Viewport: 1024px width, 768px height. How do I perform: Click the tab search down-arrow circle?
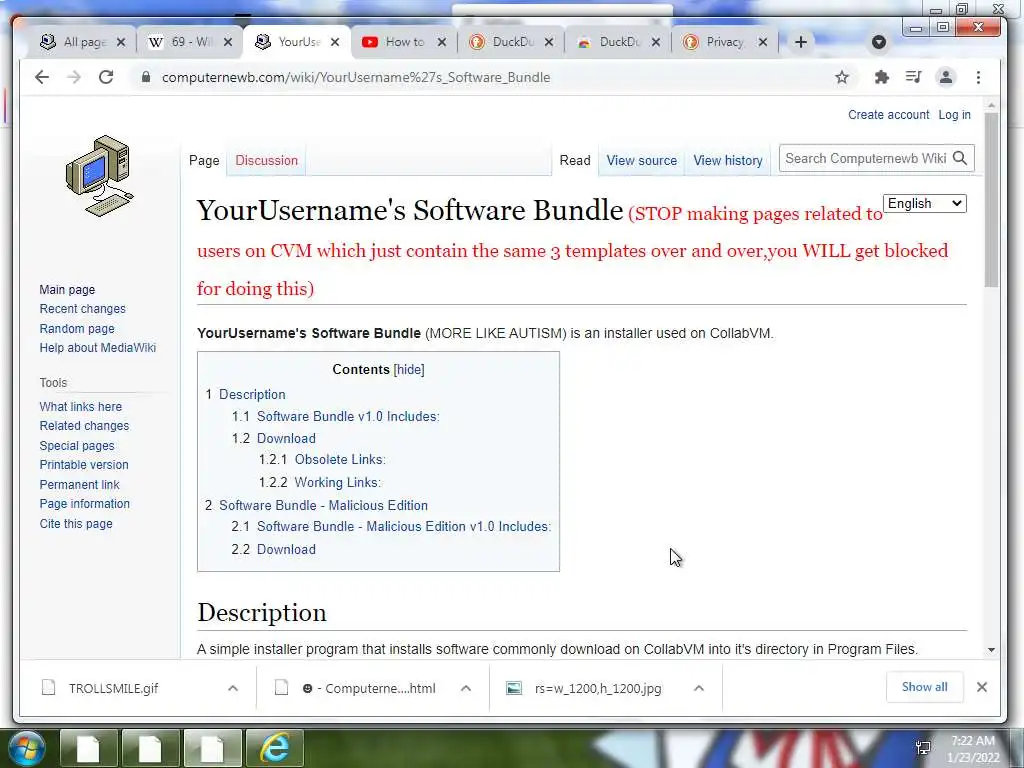click(878, 42)
